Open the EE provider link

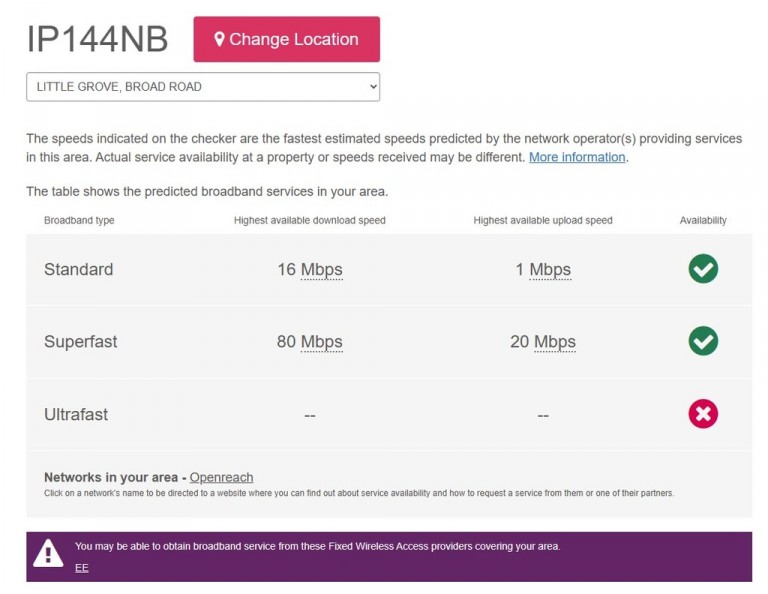pyautogui.click(x=82, y=568)
